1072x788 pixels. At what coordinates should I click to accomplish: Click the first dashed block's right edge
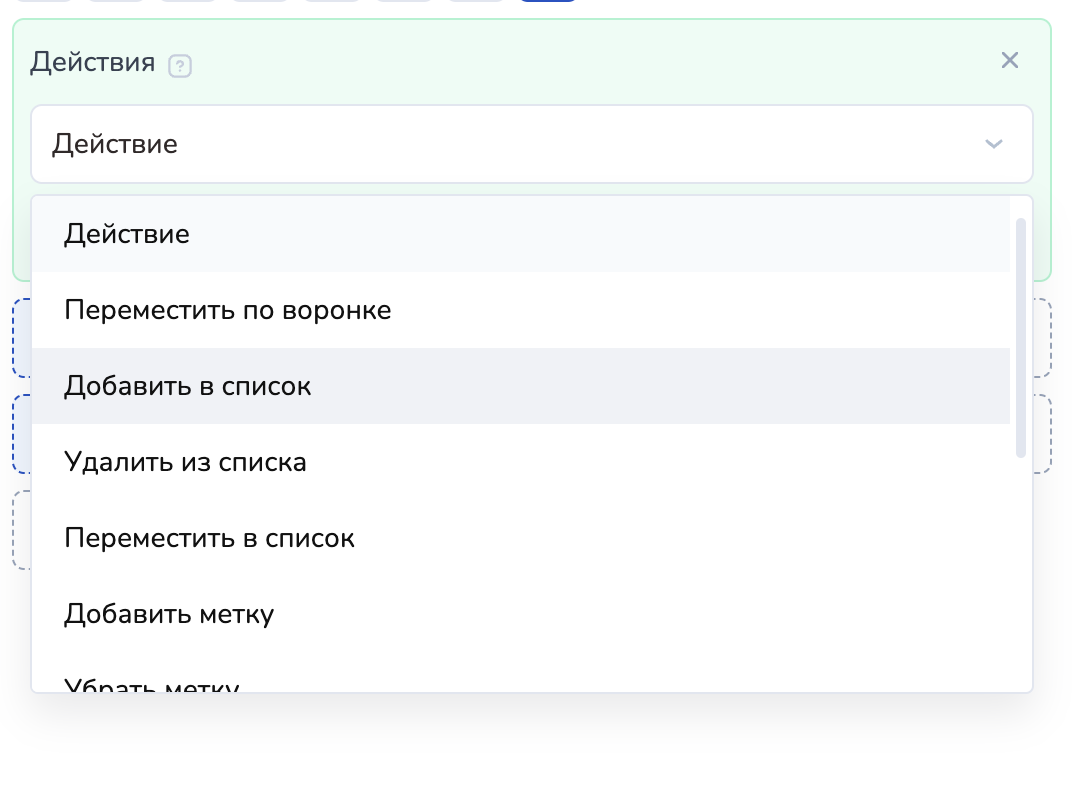click(1042, 338)
